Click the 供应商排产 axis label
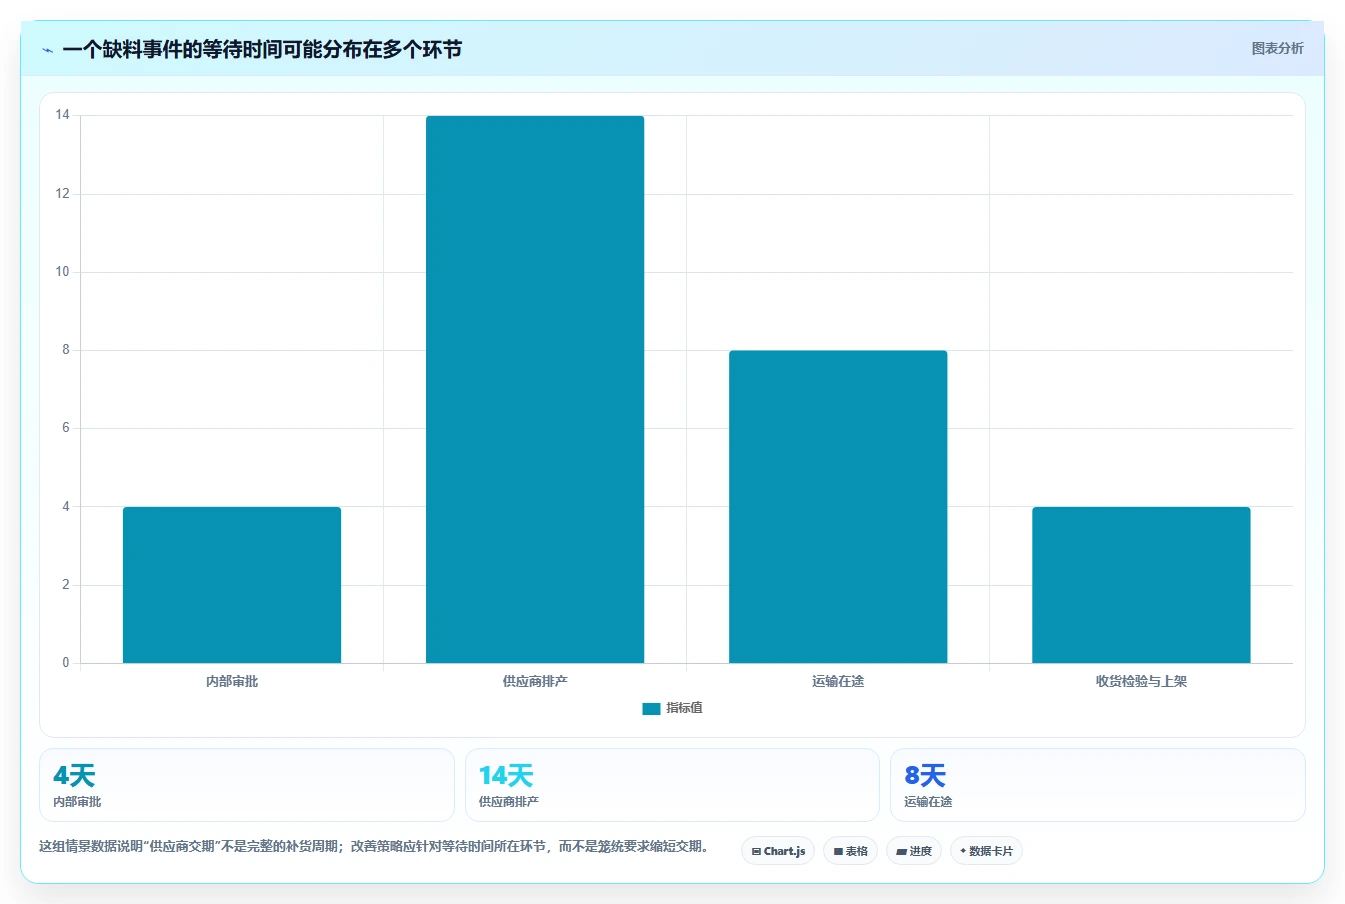Screen dimensions: 1345x904 [535, 681]
